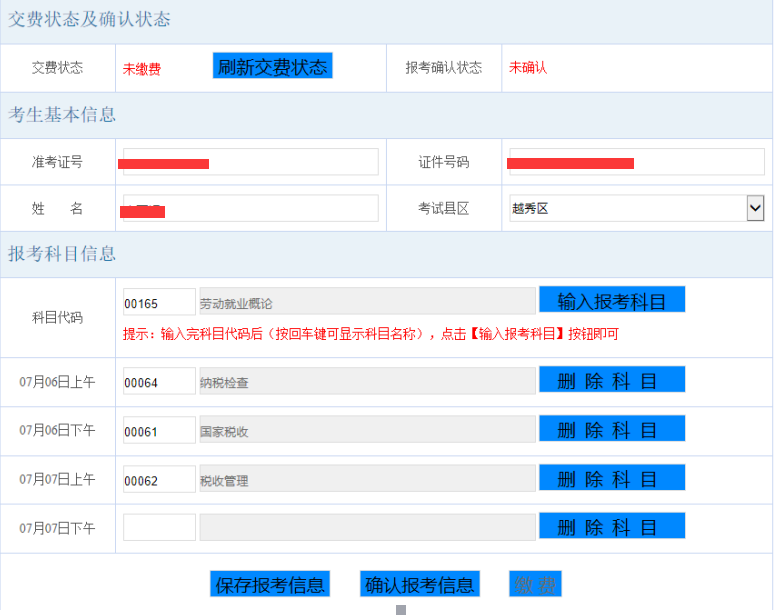Open the 考试县区 dropdown showing 越秀区
This screenshot has width=774, height=615.
[636, 208]
